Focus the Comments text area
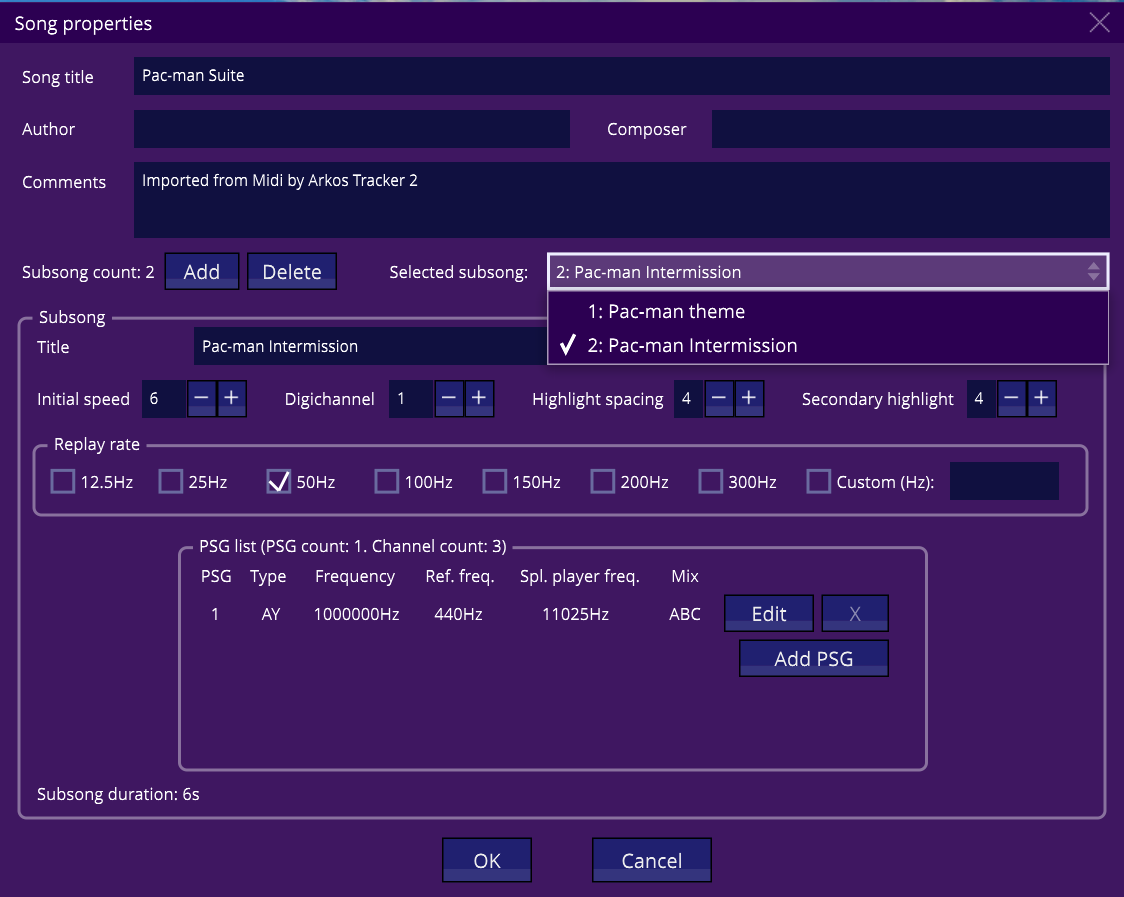The width and height of the screenshot is (1124, 897). [621, 200]
